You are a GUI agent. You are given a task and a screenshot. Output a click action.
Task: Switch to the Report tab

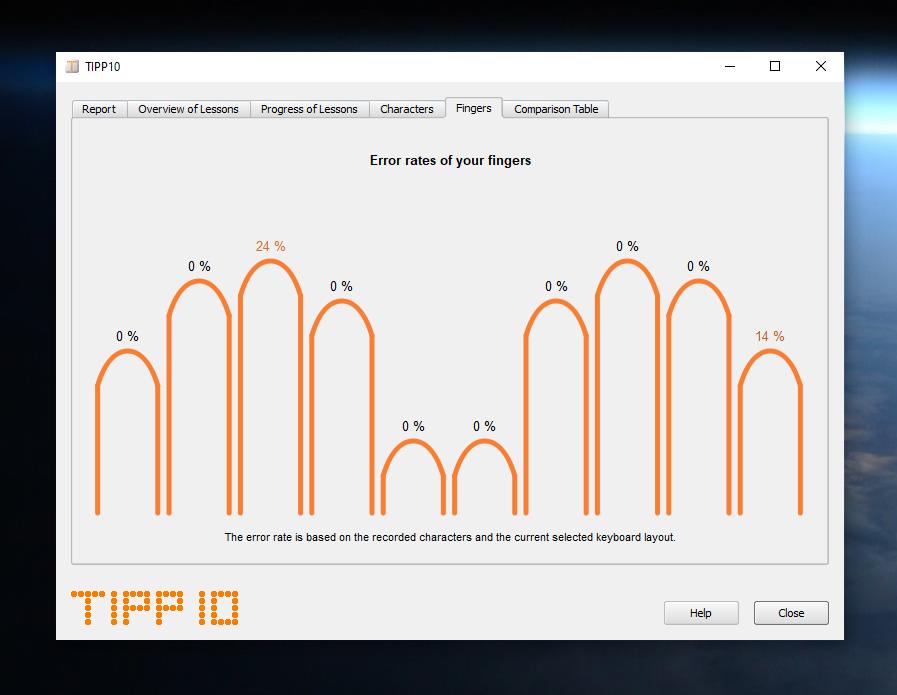pos(99,109)
